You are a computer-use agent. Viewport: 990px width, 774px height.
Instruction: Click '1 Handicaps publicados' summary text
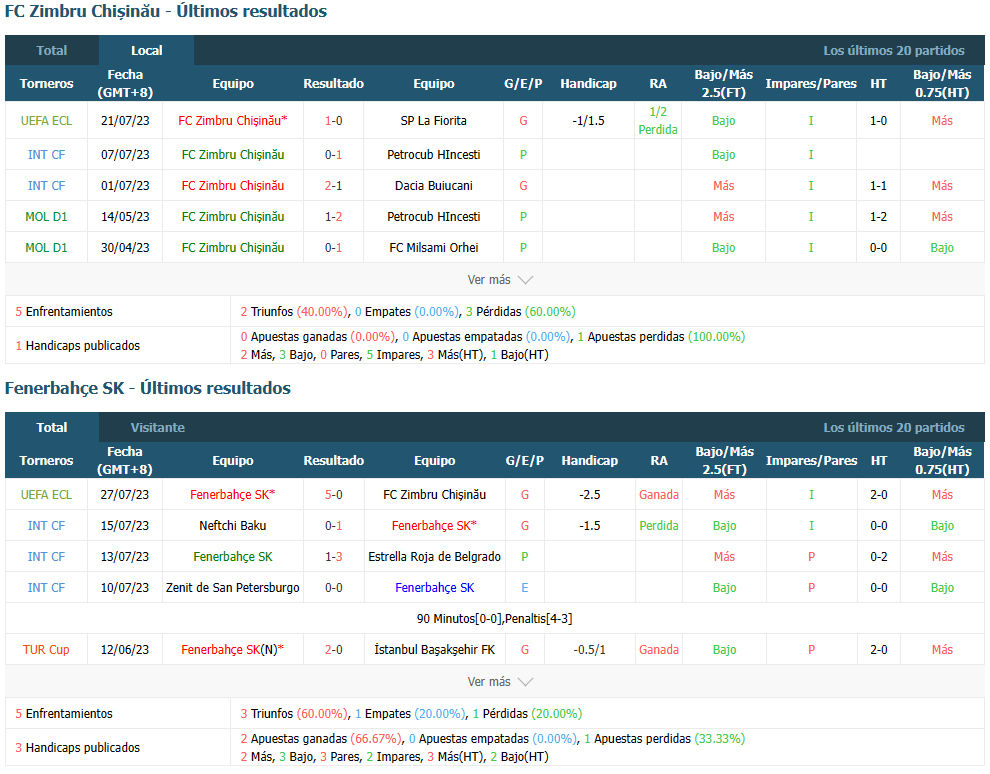click(x=78, y=345)
